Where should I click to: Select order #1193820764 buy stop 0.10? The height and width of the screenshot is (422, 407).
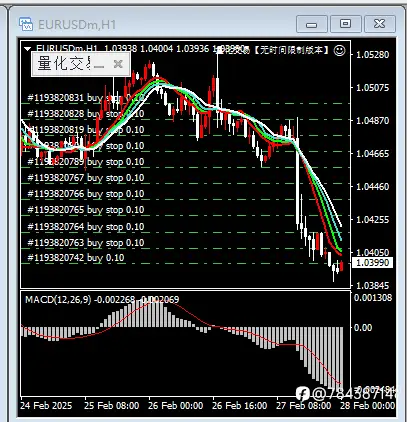pos(86,227)
